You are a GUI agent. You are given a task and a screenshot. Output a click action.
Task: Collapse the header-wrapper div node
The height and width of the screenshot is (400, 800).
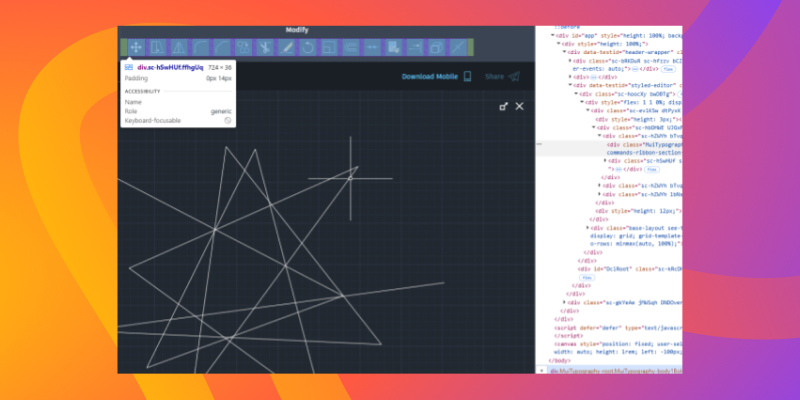(565, 52)
